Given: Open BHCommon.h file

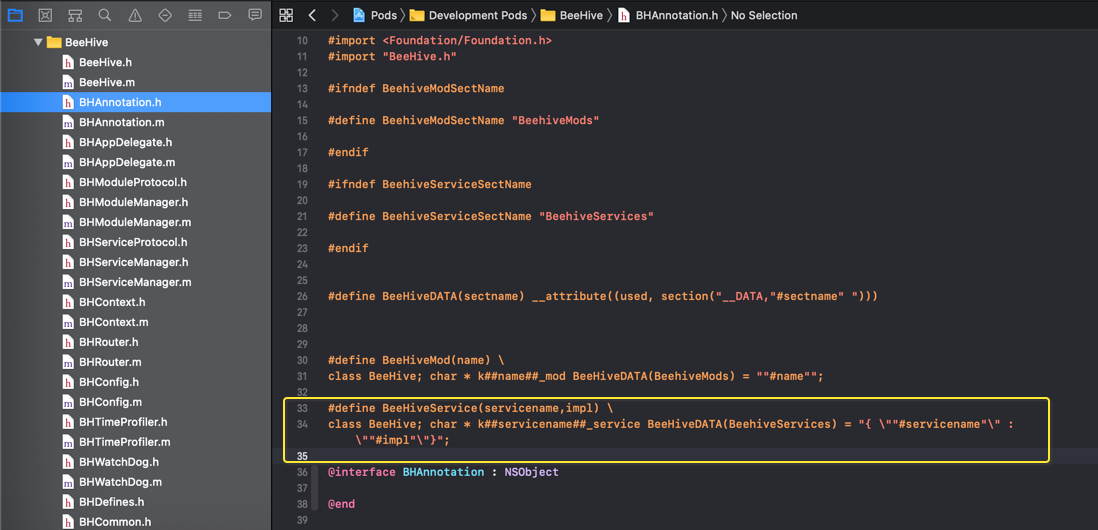Looking at the screenshot, I should [x=136, y=522].
